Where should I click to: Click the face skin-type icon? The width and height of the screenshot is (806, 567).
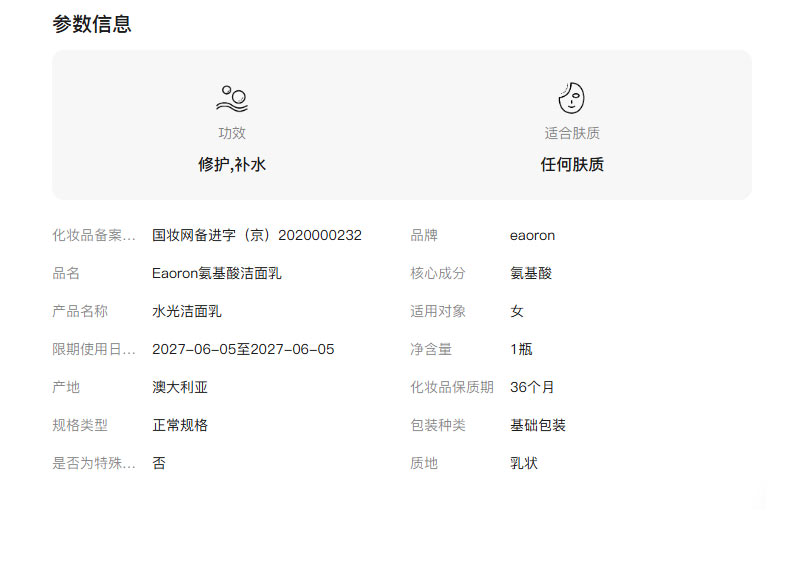[571, 98]
